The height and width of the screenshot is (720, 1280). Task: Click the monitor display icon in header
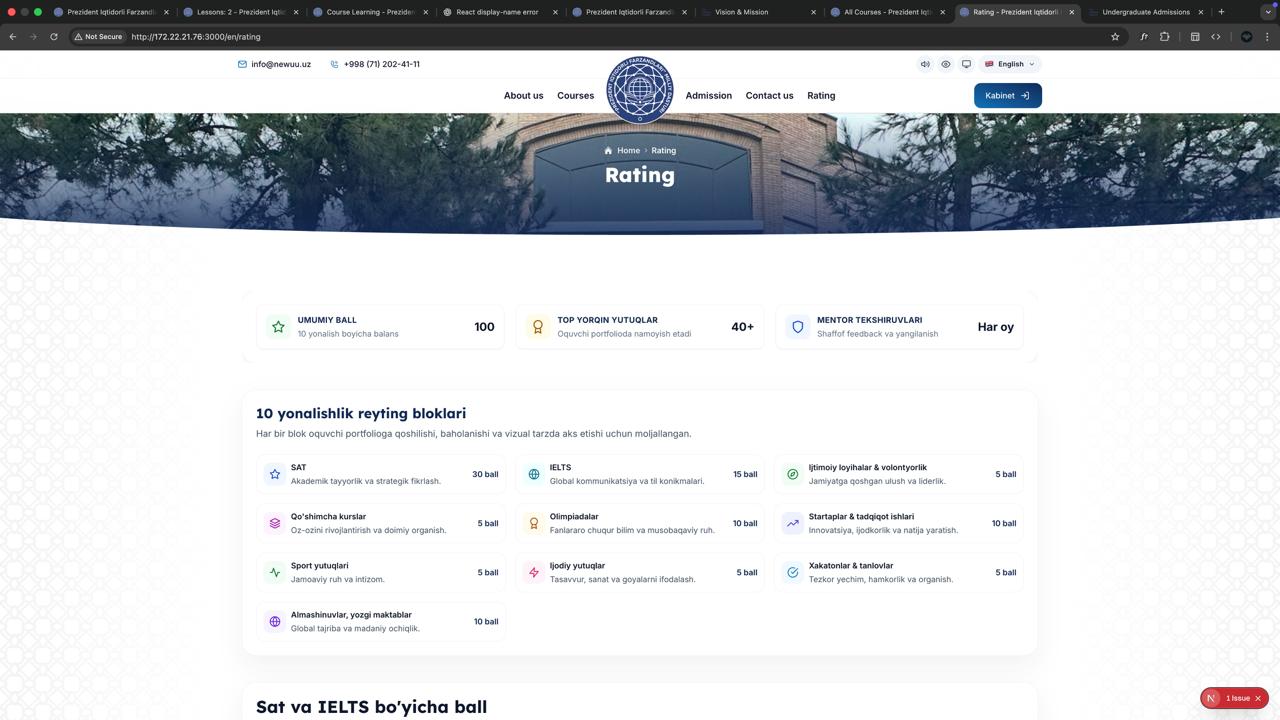pos(966,64)
